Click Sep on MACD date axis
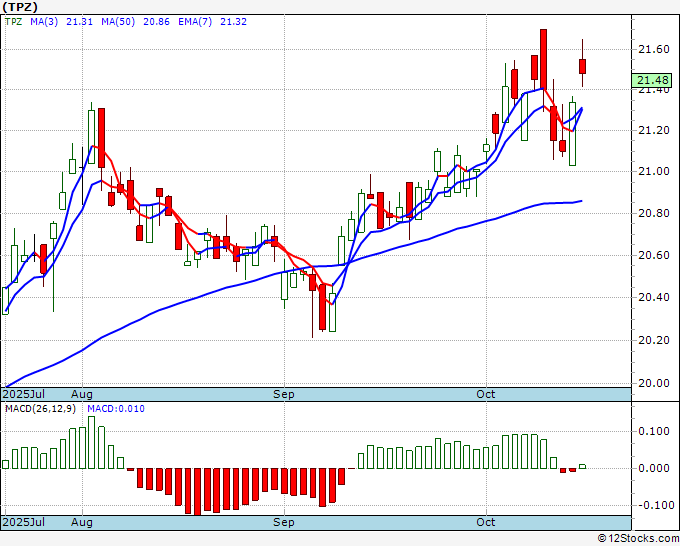Screen dimensions: 680x546 click(284, 522)
